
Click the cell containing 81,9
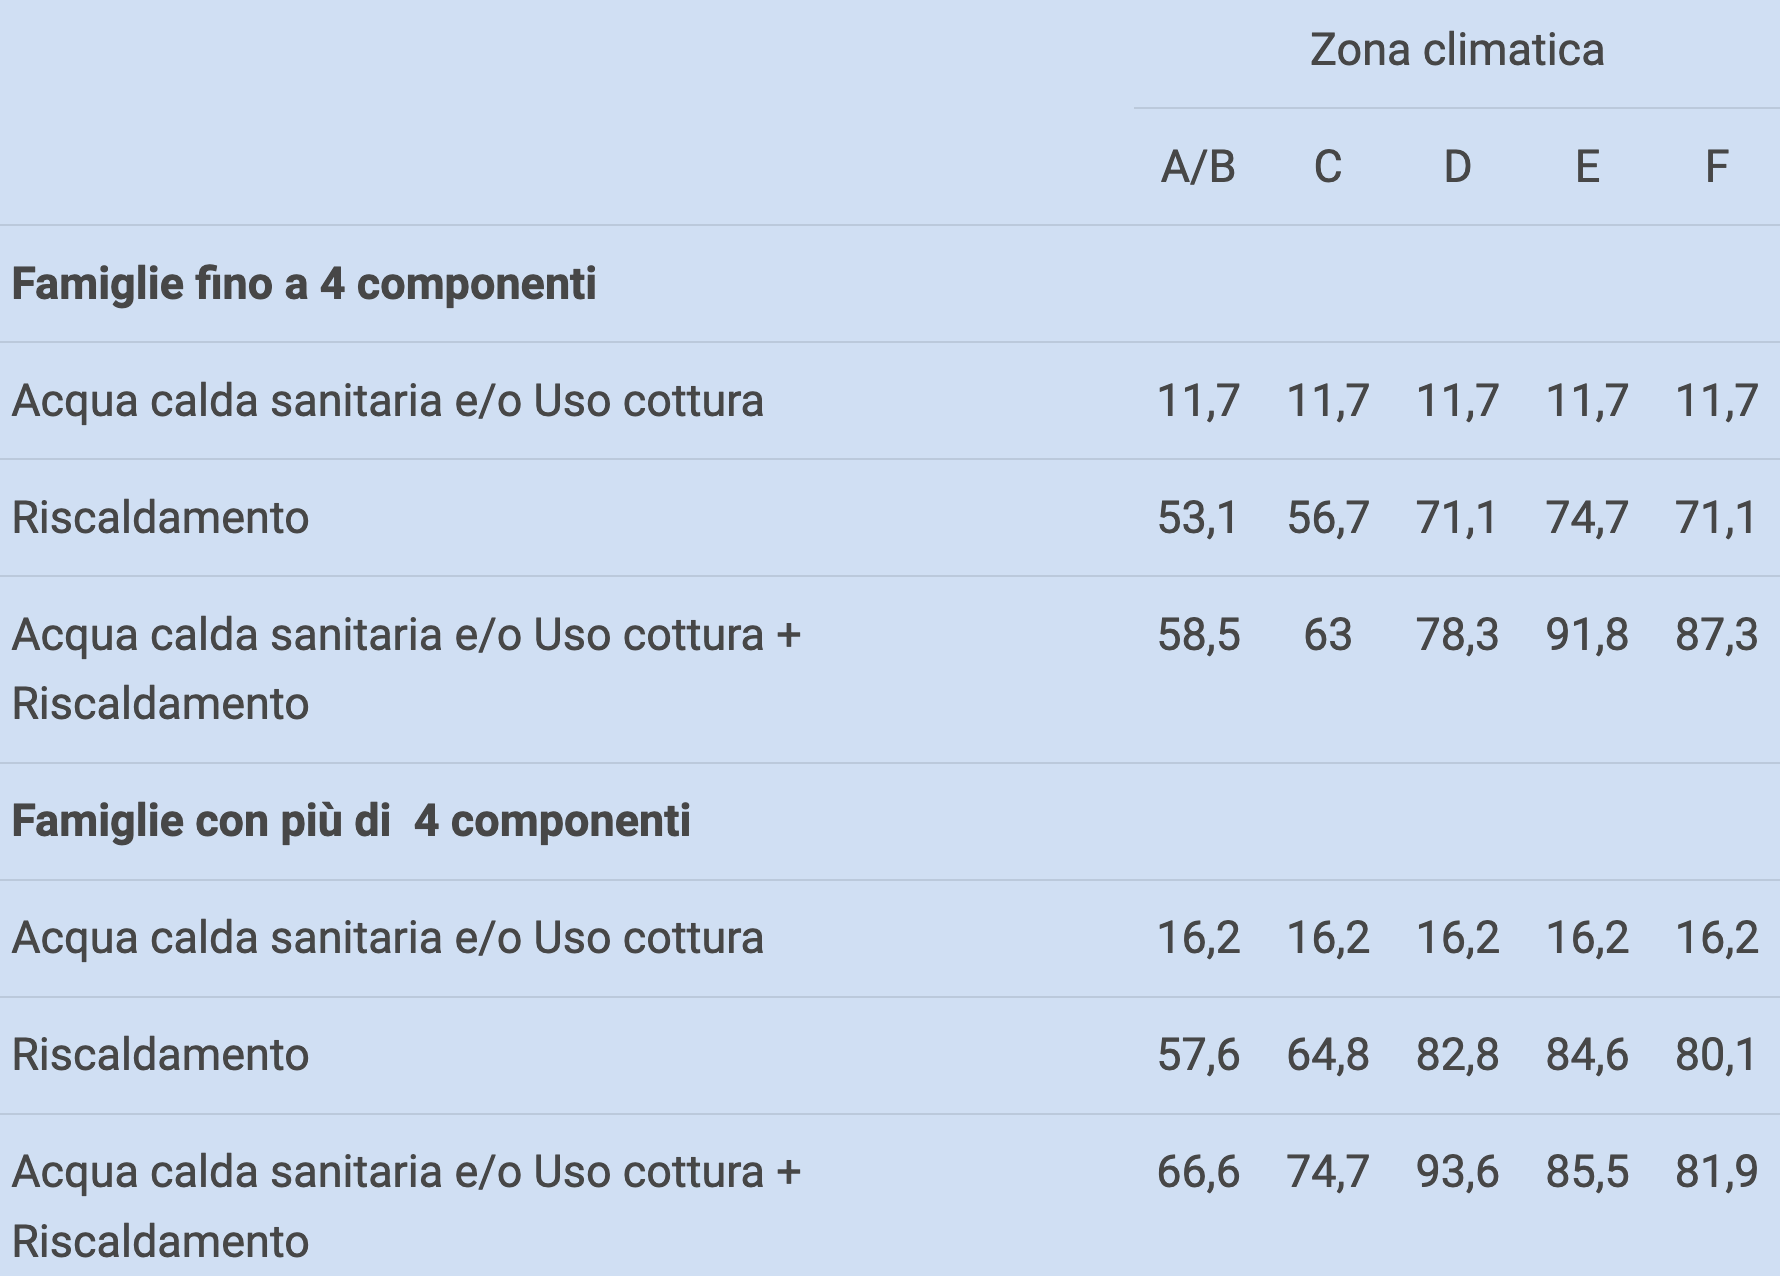click(1716, 1172)
